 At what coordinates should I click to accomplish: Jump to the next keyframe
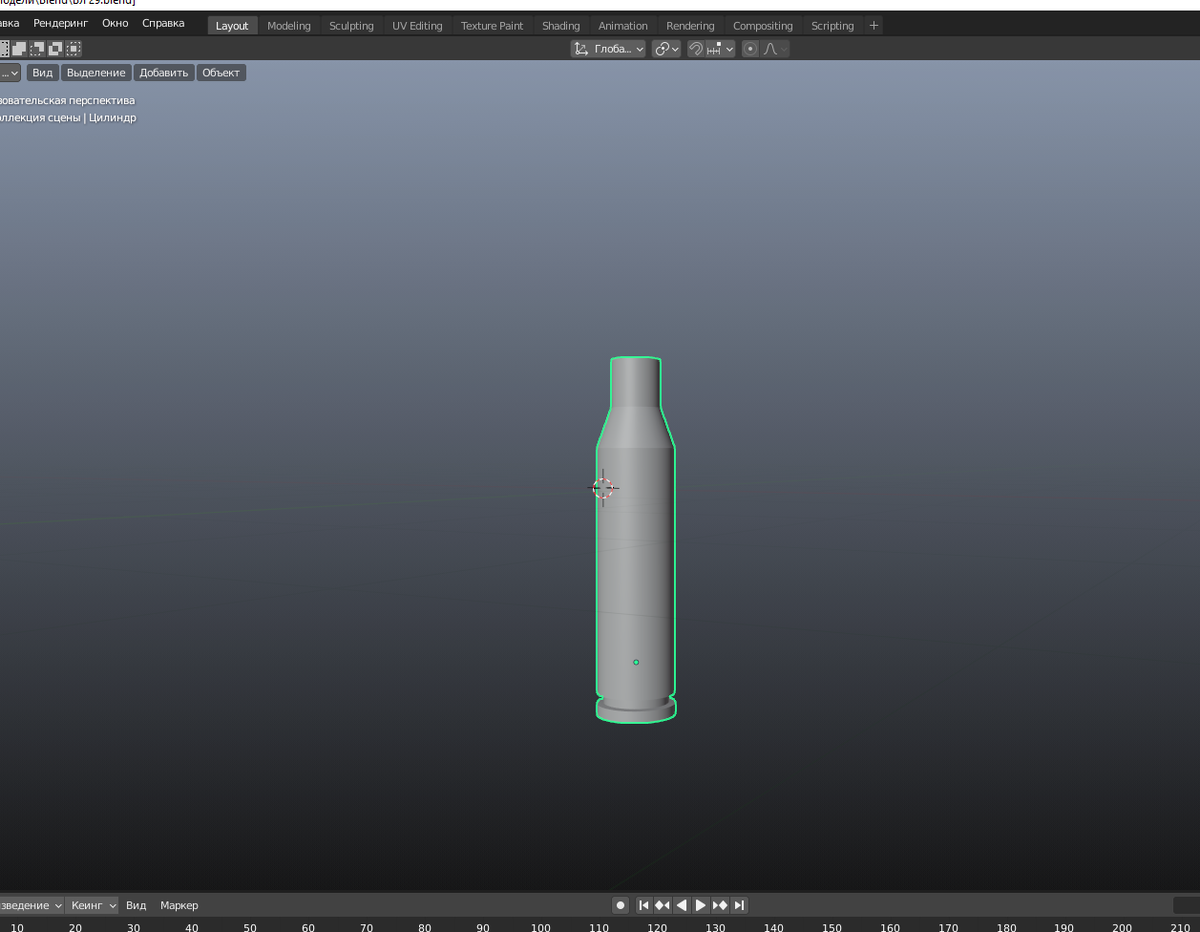pos(720,905)
